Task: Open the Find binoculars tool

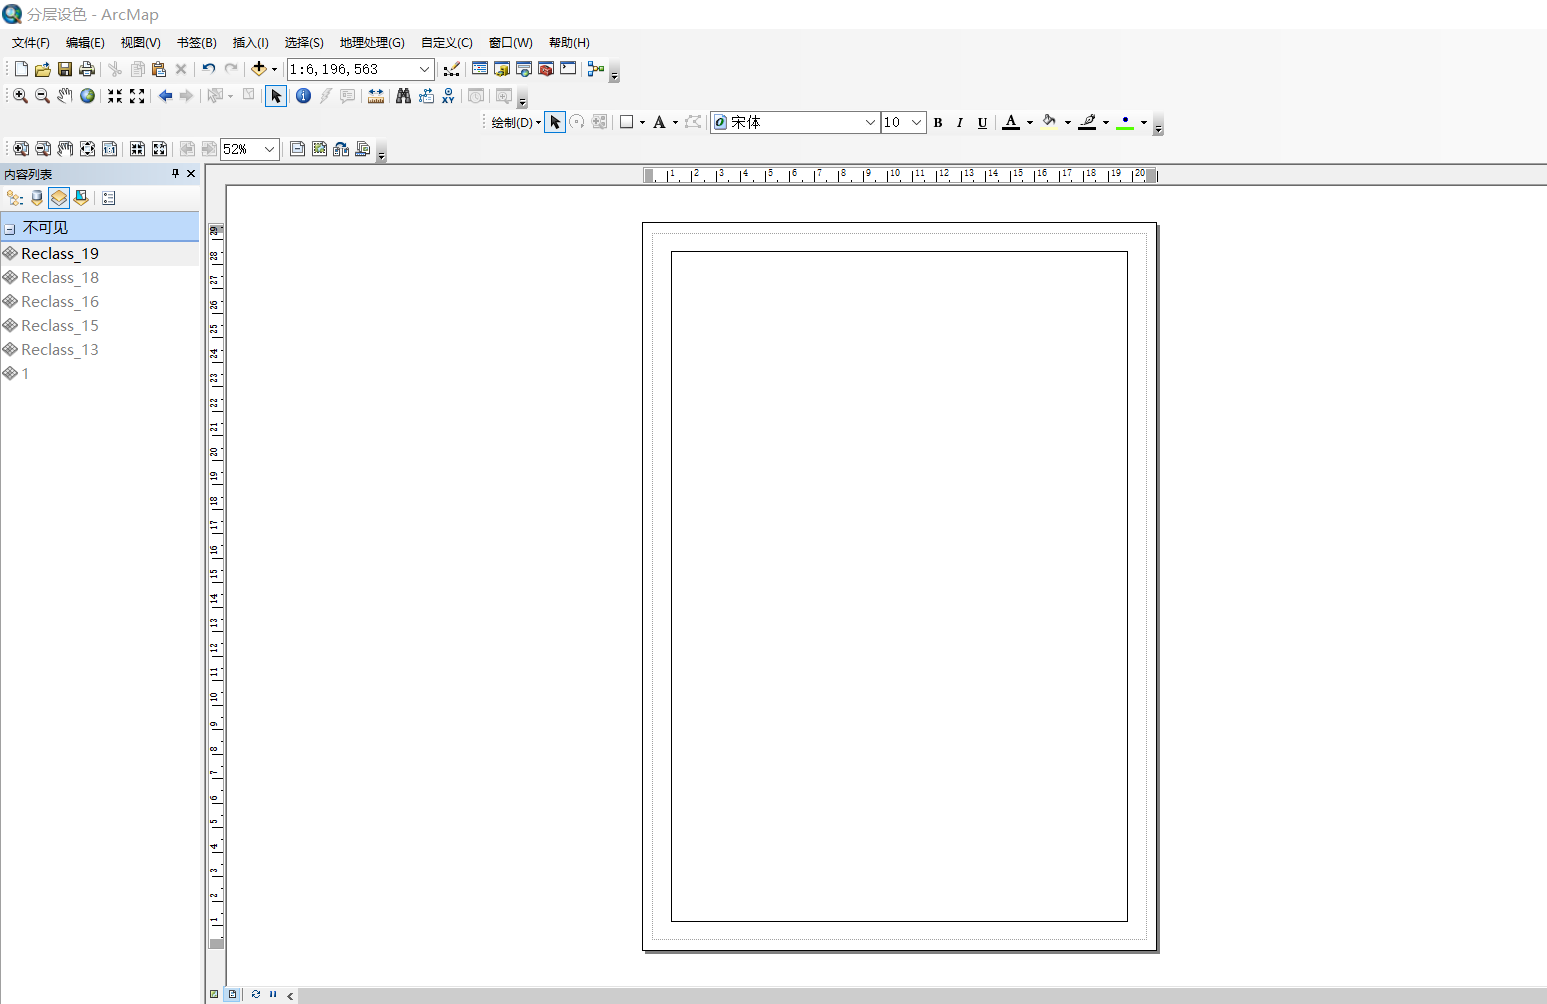Action: point(404,96)
